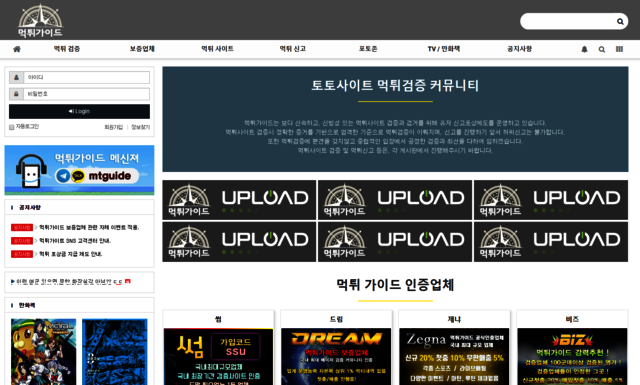Follow the 정보찾기 link
640x385 pixels.
pyautogui.click(x=140, y=127)
